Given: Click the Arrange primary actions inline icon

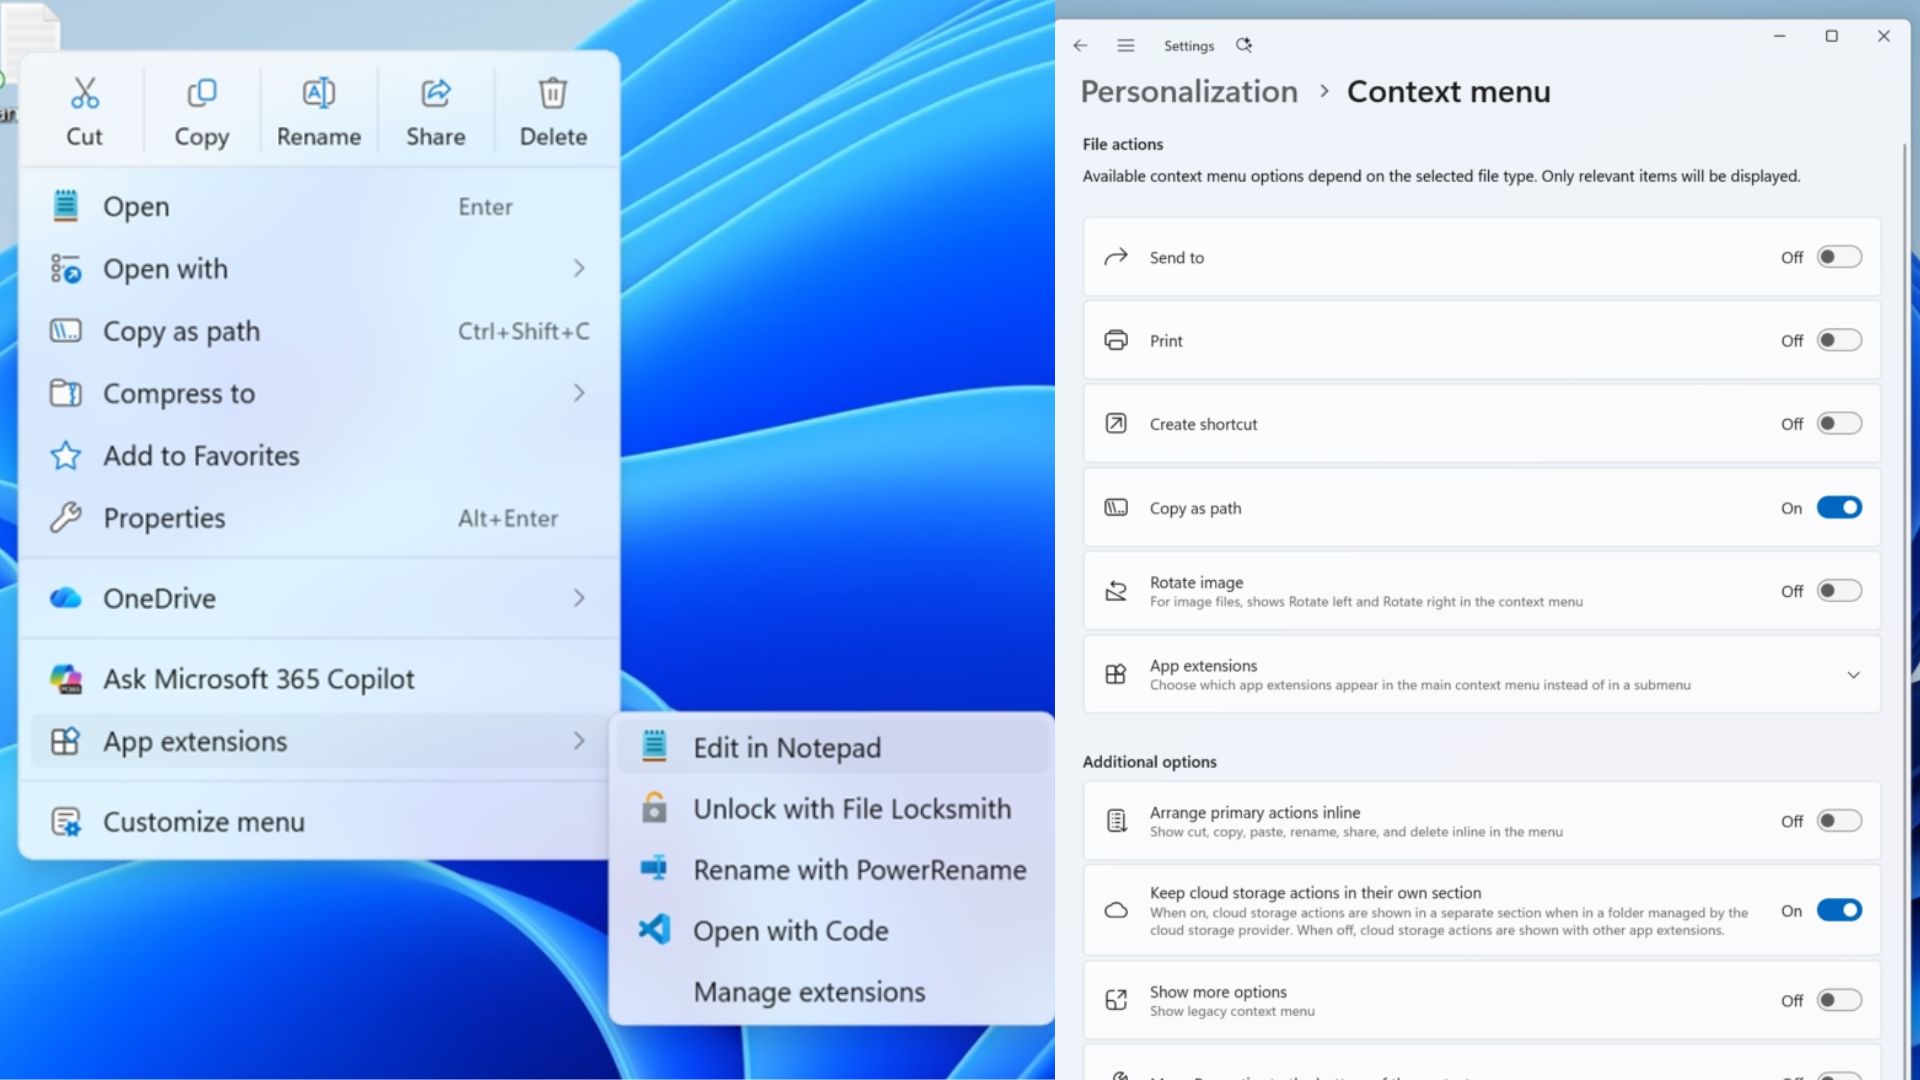Looking at the screenshot, I should (1116, 821).
